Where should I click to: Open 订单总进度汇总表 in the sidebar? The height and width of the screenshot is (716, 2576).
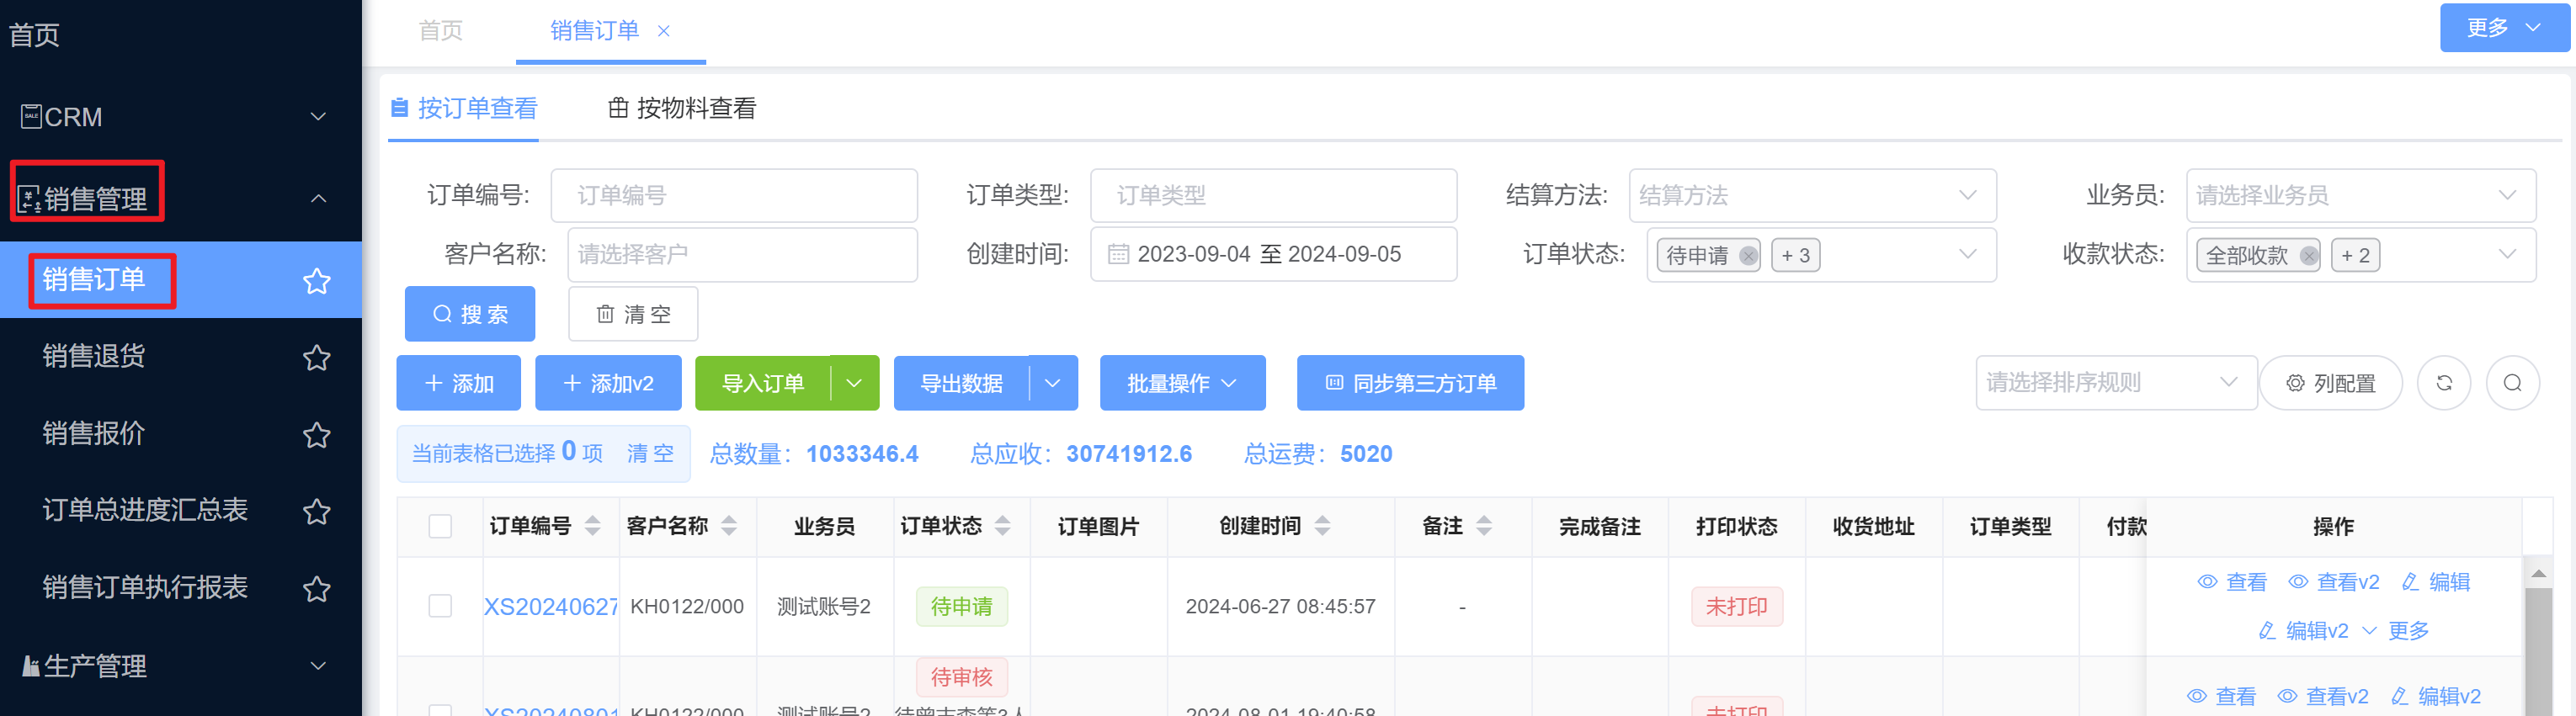pos(145,510)
